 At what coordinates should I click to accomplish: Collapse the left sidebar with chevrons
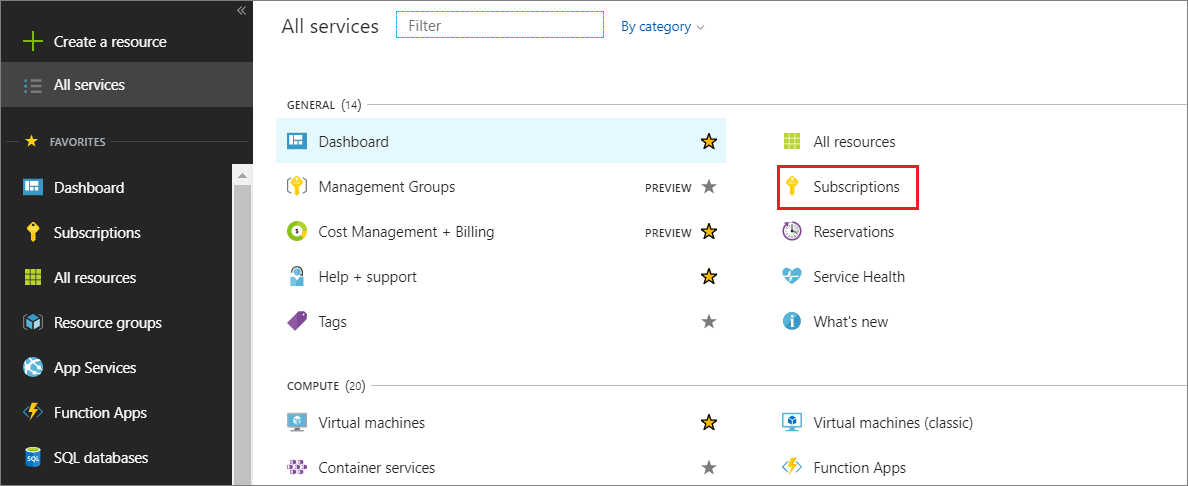pyautogui.click(x=241, y=10)
